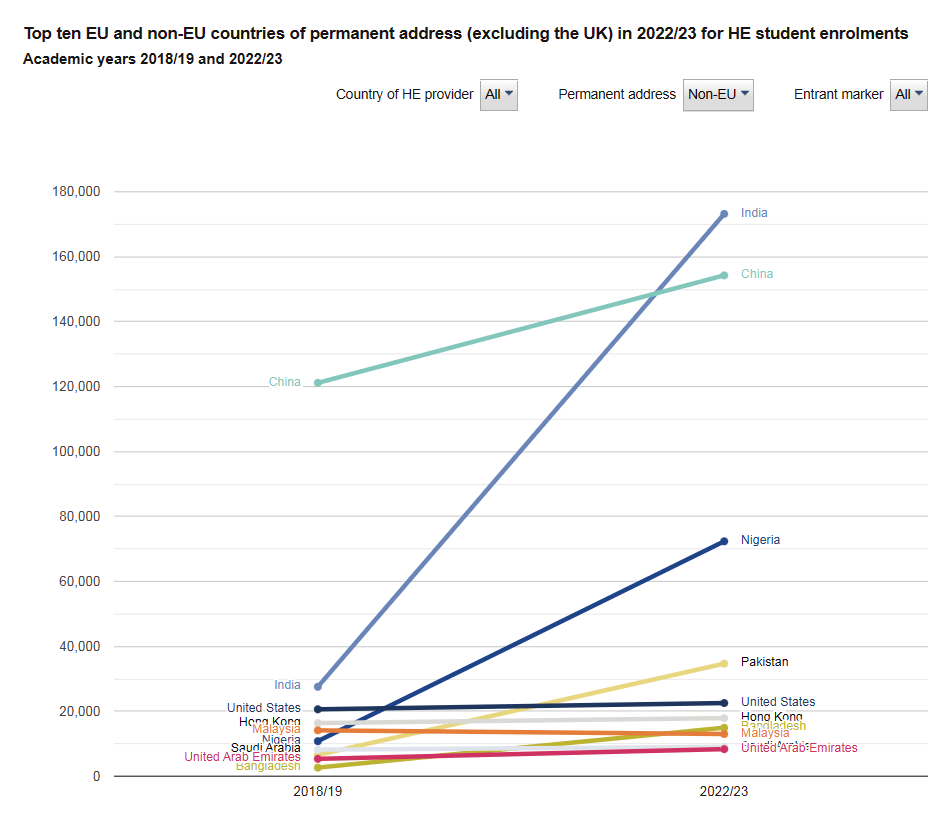Click the Malaysia 2018/19 data point
Viewport: 946px width, 816px height.
click(318, 730)
